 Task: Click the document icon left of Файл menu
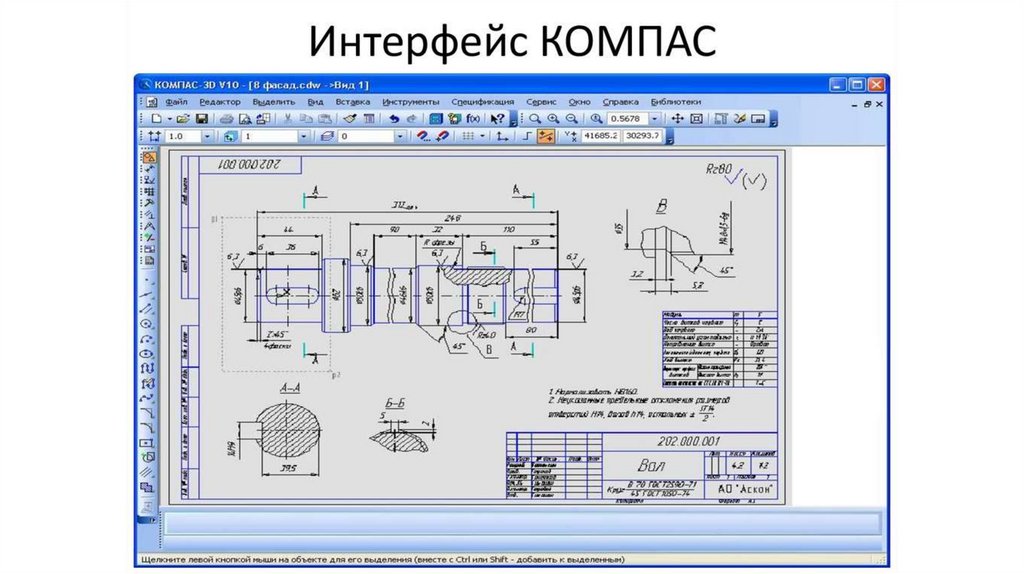152,102
